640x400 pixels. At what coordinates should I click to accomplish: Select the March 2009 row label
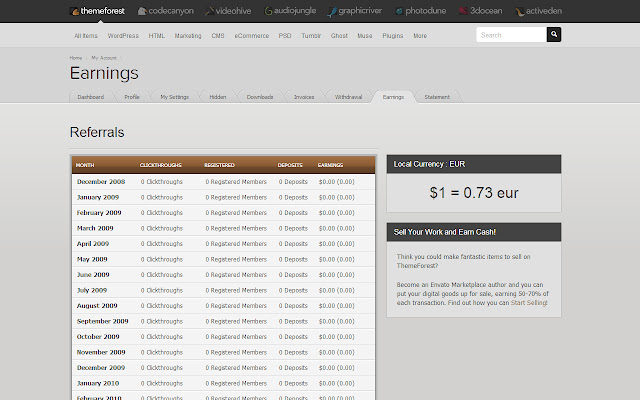click(95, 229)
